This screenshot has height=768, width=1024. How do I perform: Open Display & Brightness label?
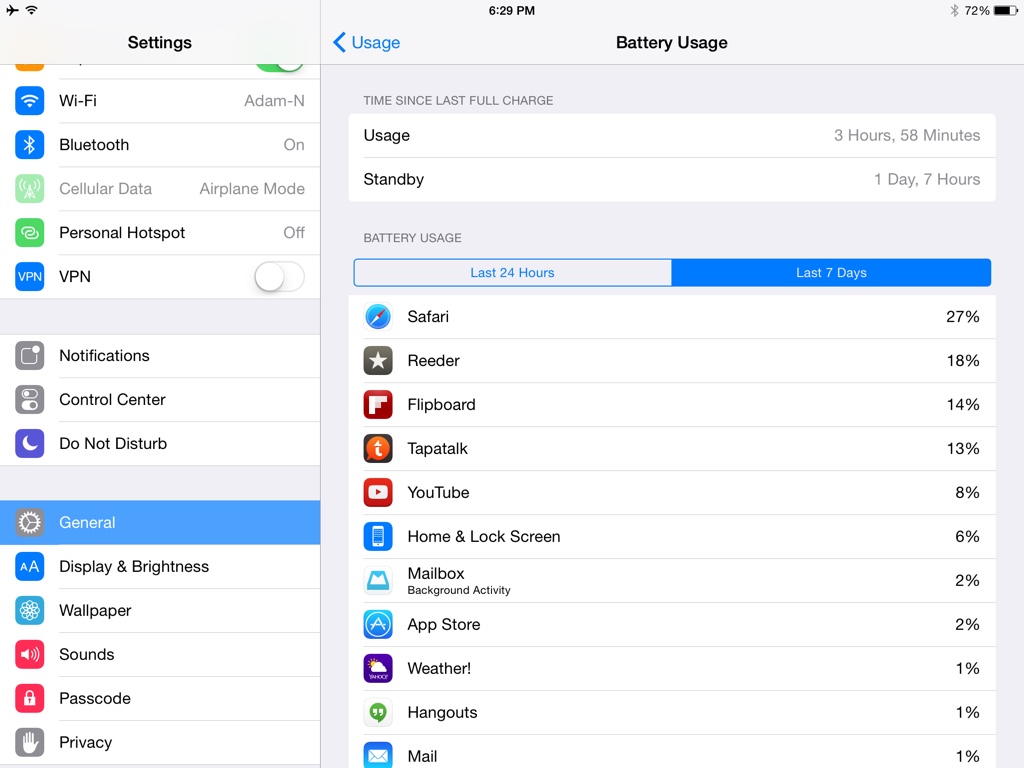coord(134,566)
